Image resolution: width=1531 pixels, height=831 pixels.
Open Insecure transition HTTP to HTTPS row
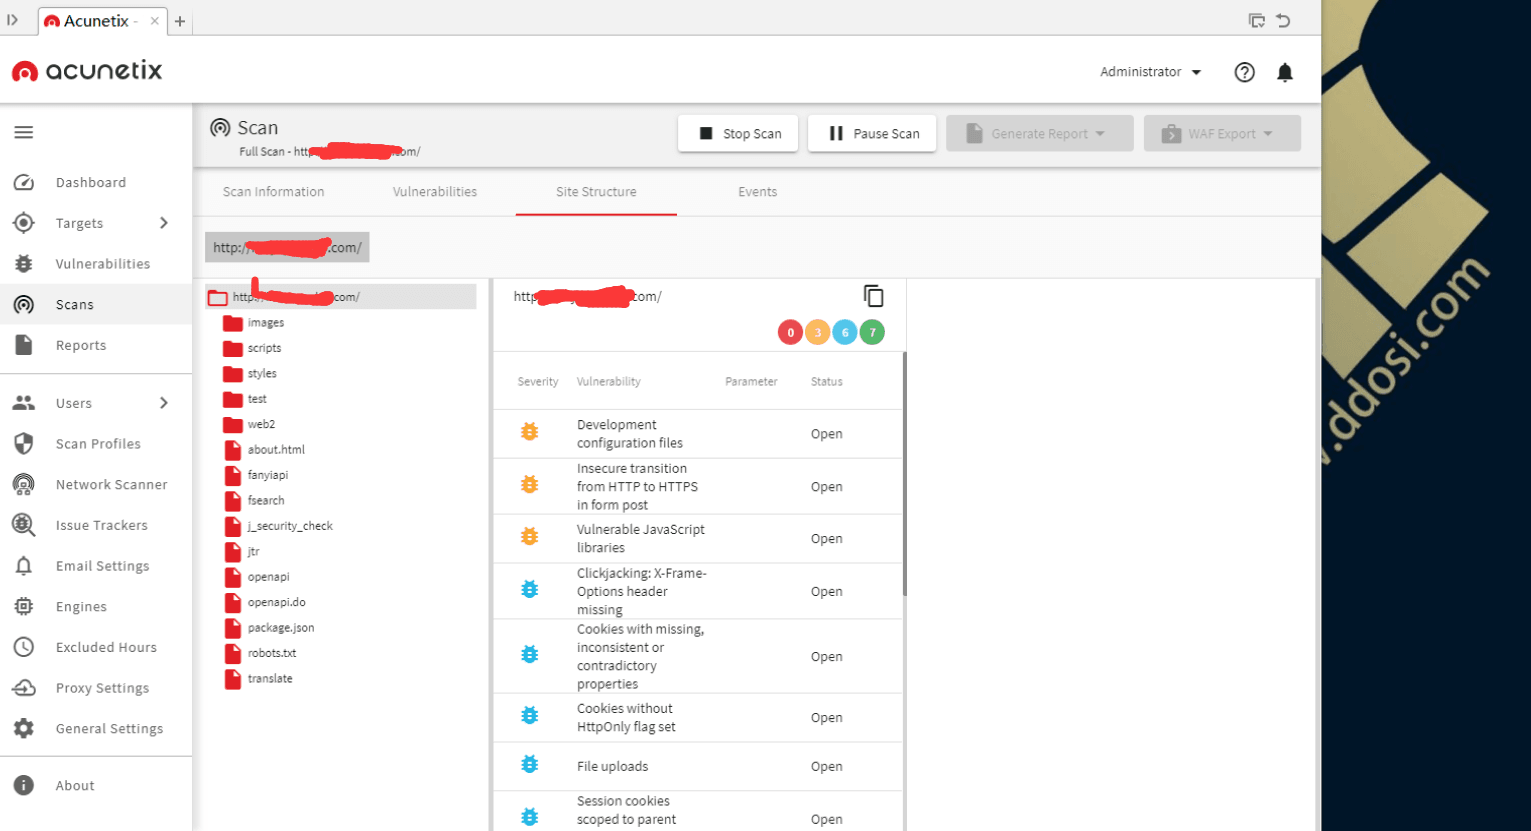[x=698, y=486]
